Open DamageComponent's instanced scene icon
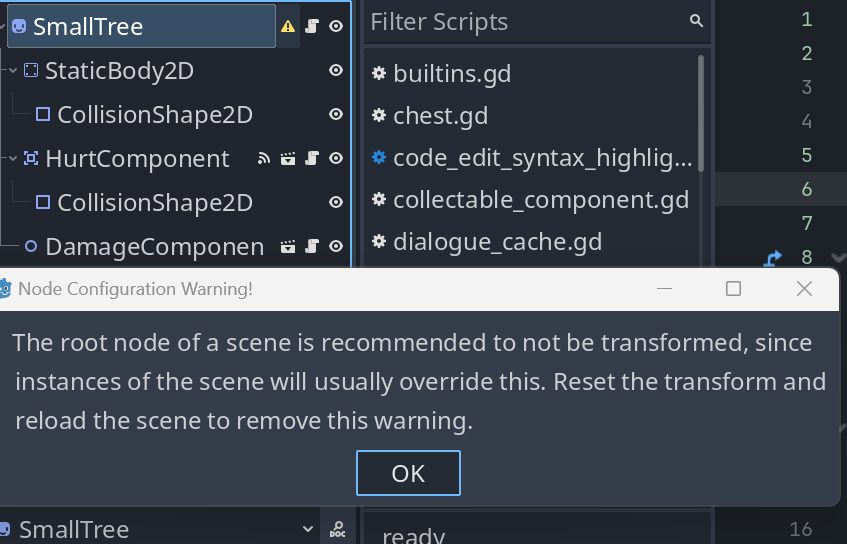 pyautogui.click(x=288, y=246)
